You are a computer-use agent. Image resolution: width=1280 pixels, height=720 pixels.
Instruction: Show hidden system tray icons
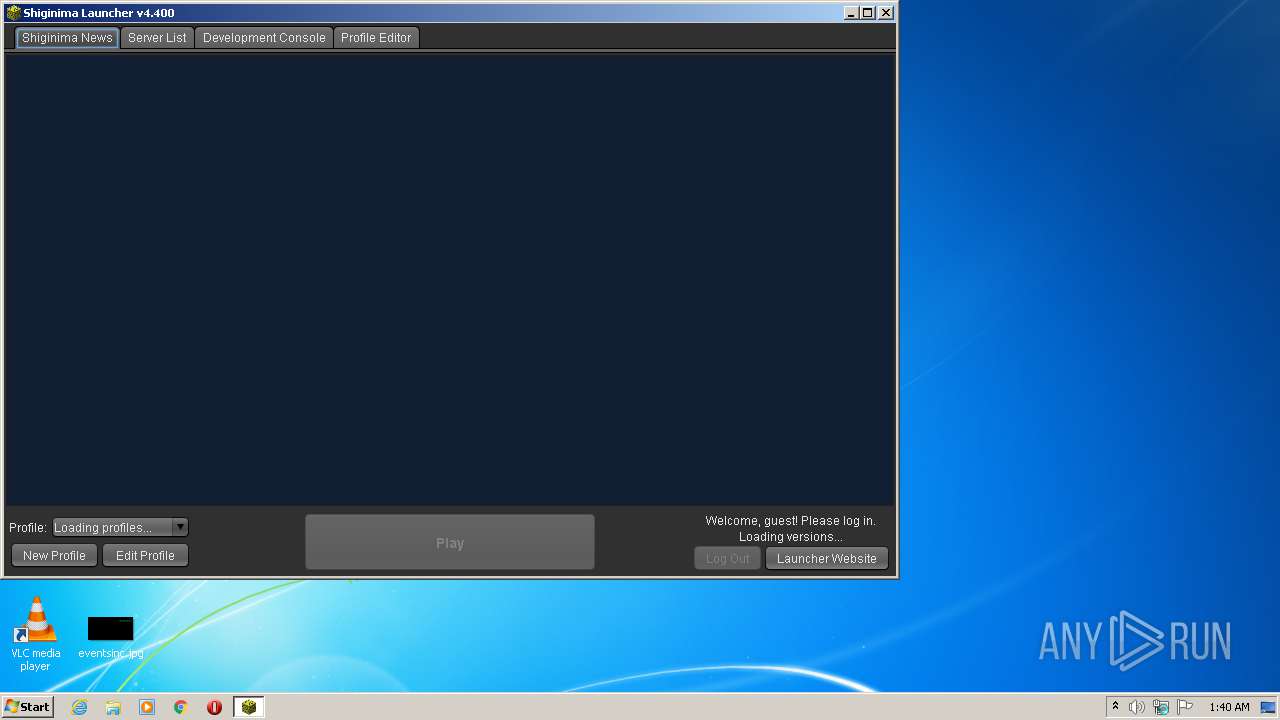coord(1116,707)
